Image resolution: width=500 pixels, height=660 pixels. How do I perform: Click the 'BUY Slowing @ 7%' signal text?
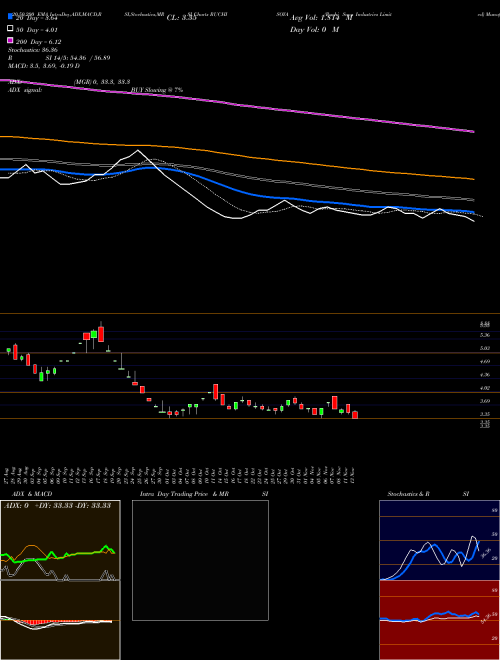click(157, 90)
